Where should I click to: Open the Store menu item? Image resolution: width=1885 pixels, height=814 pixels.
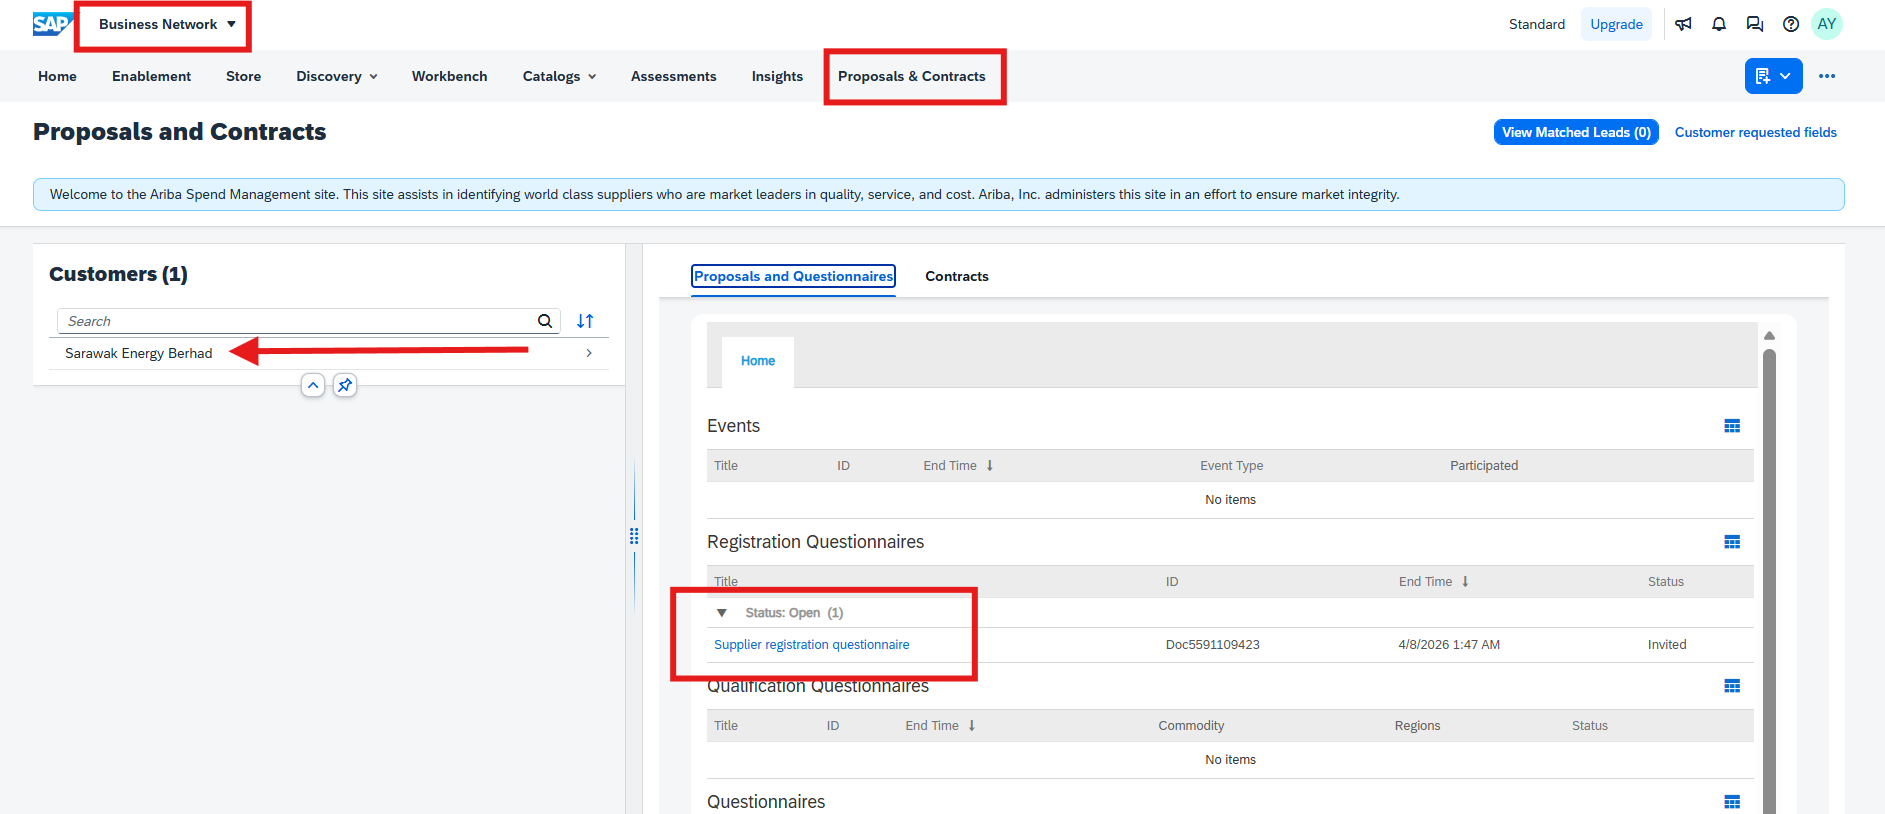click(243, 76)
